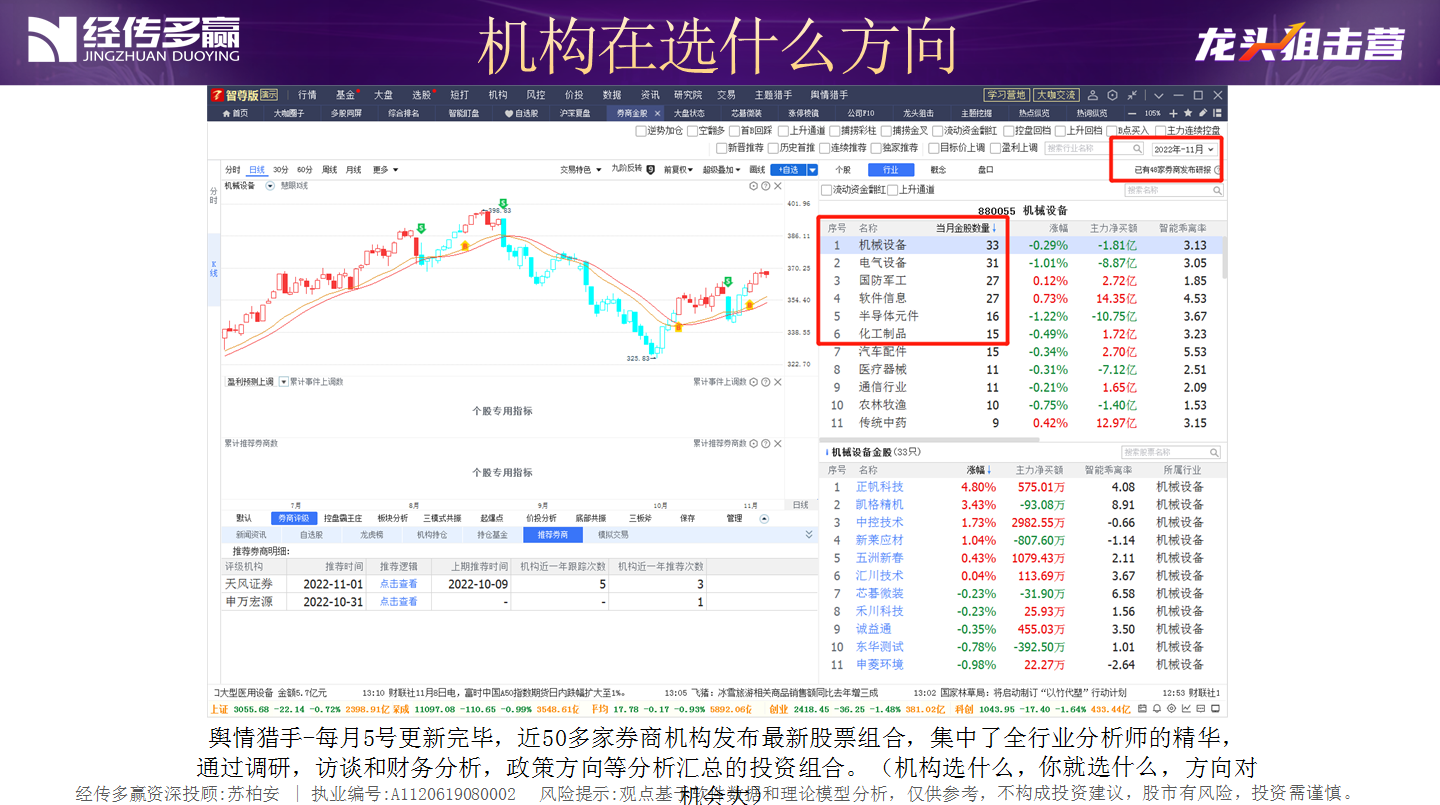Open the user account icon in title bar
The height and width of the screenshot is (805, 1440).
[x=1093, y=95]
